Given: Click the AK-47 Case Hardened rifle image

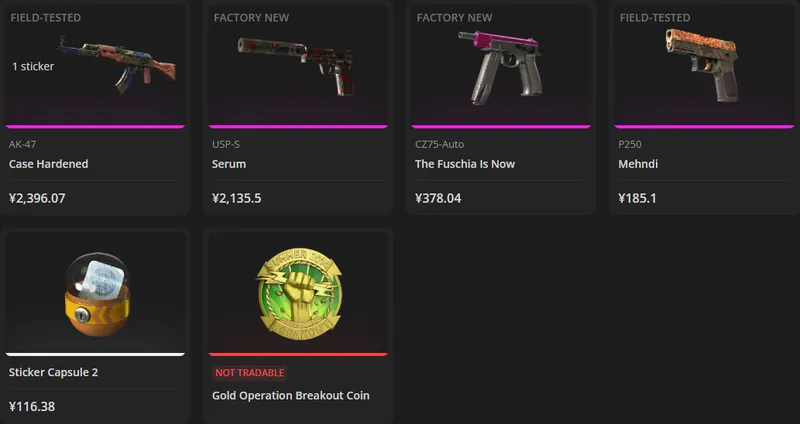Looking at the screenshot, I should (x=117, y=65).
